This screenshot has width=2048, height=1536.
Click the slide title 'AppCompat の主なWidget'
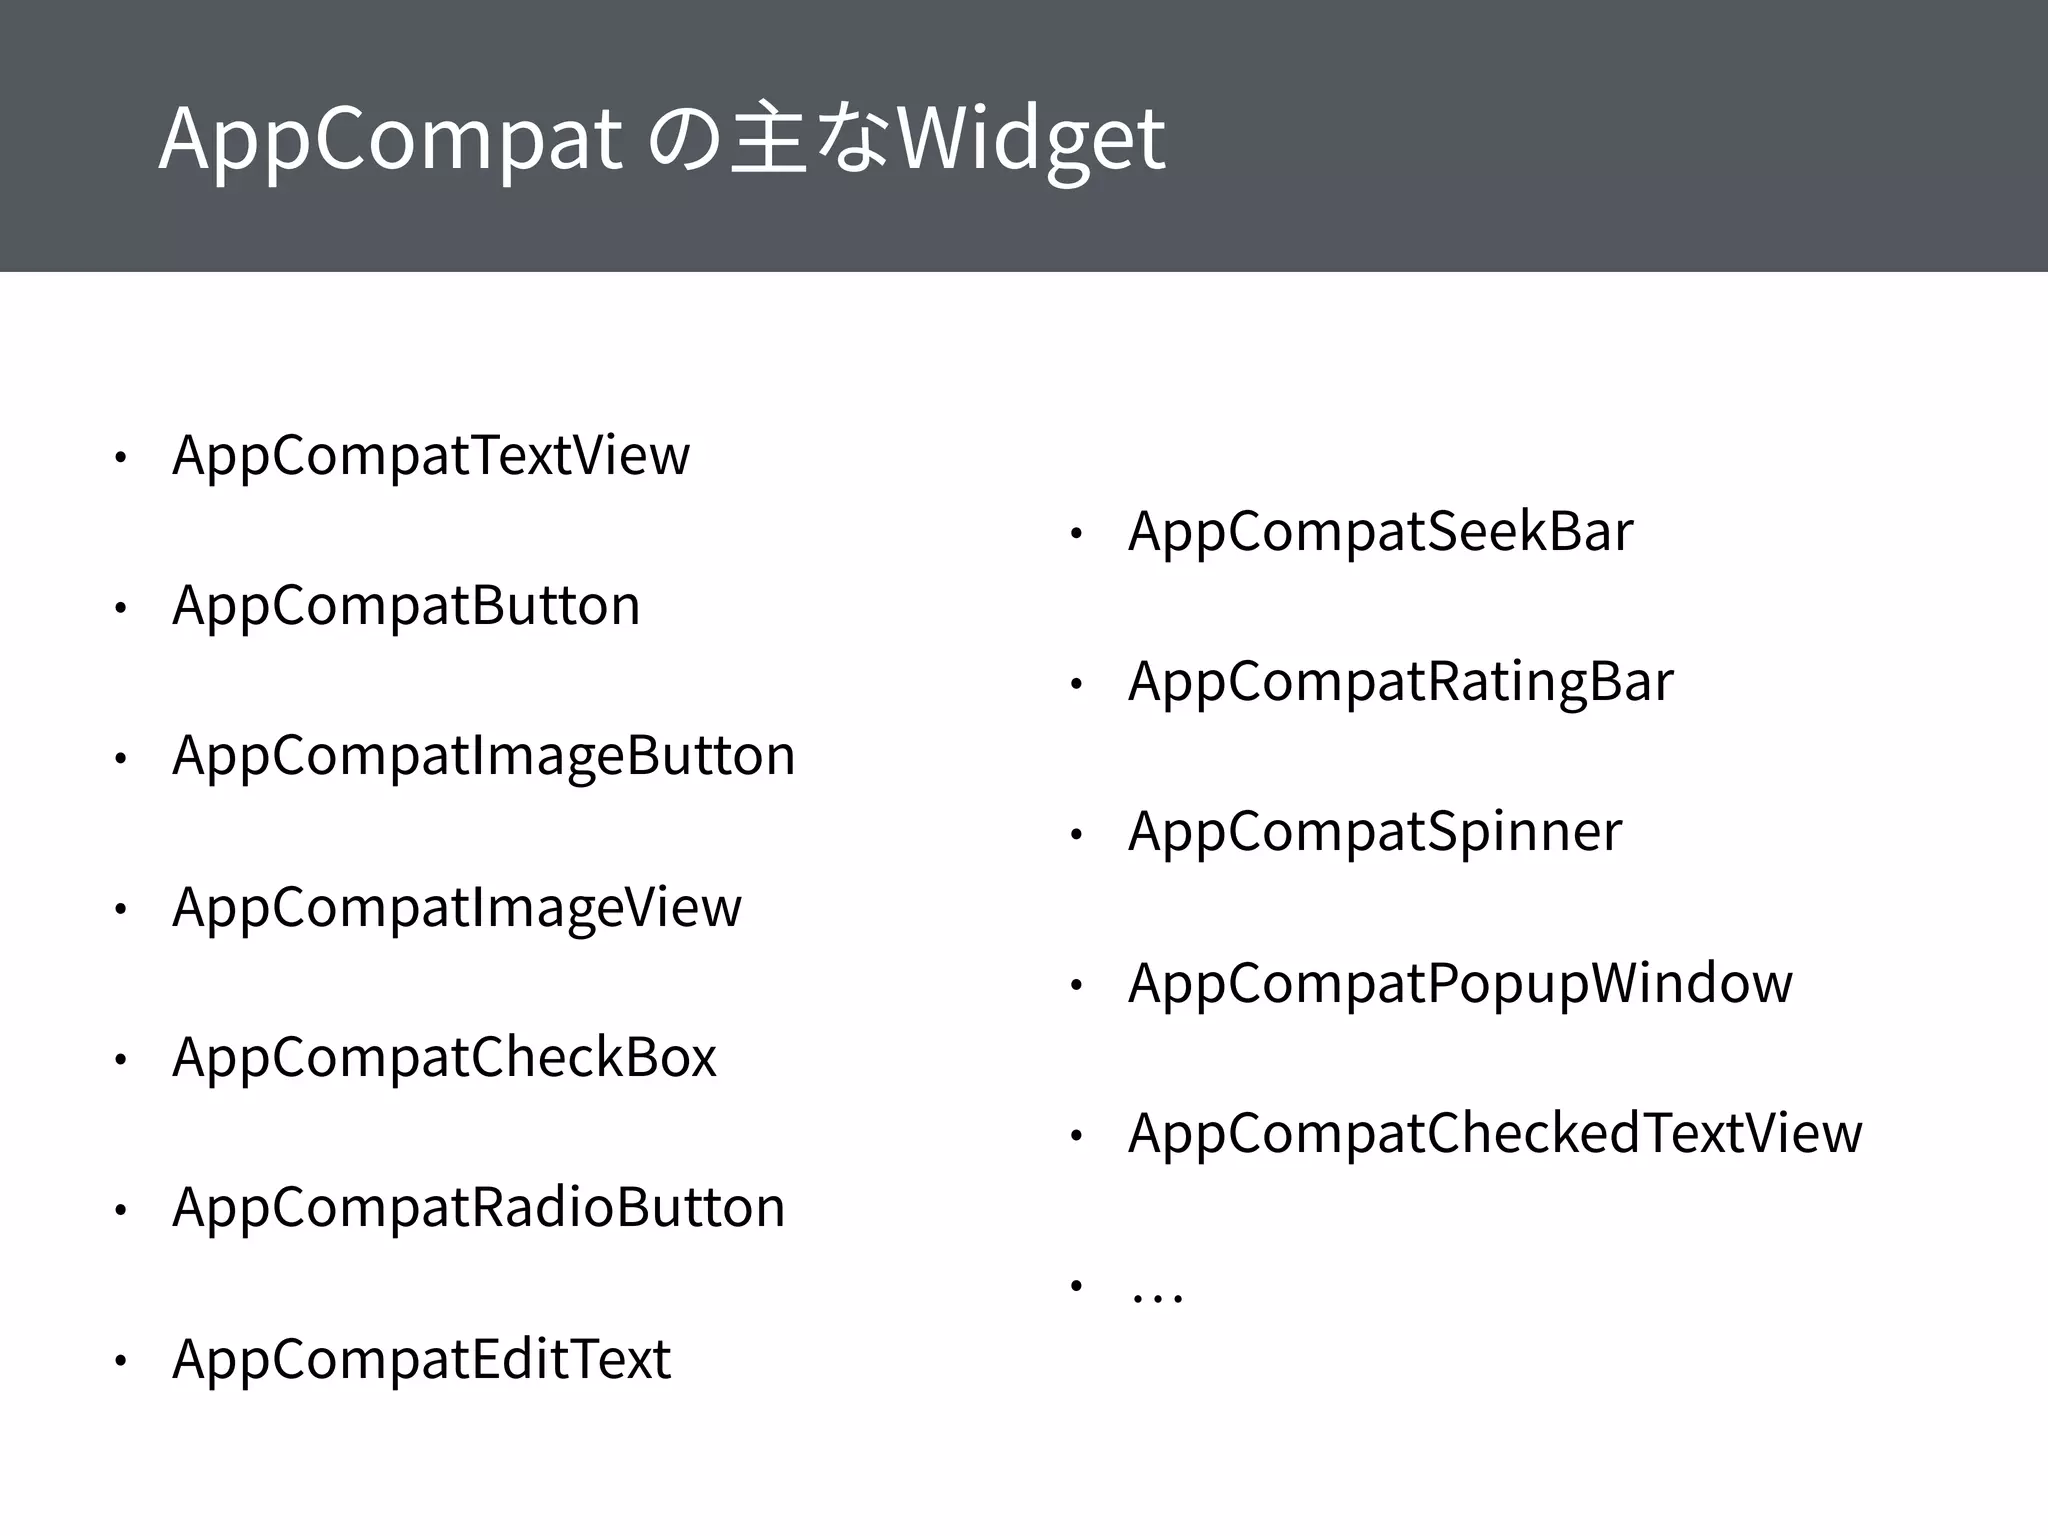[661, 139]
